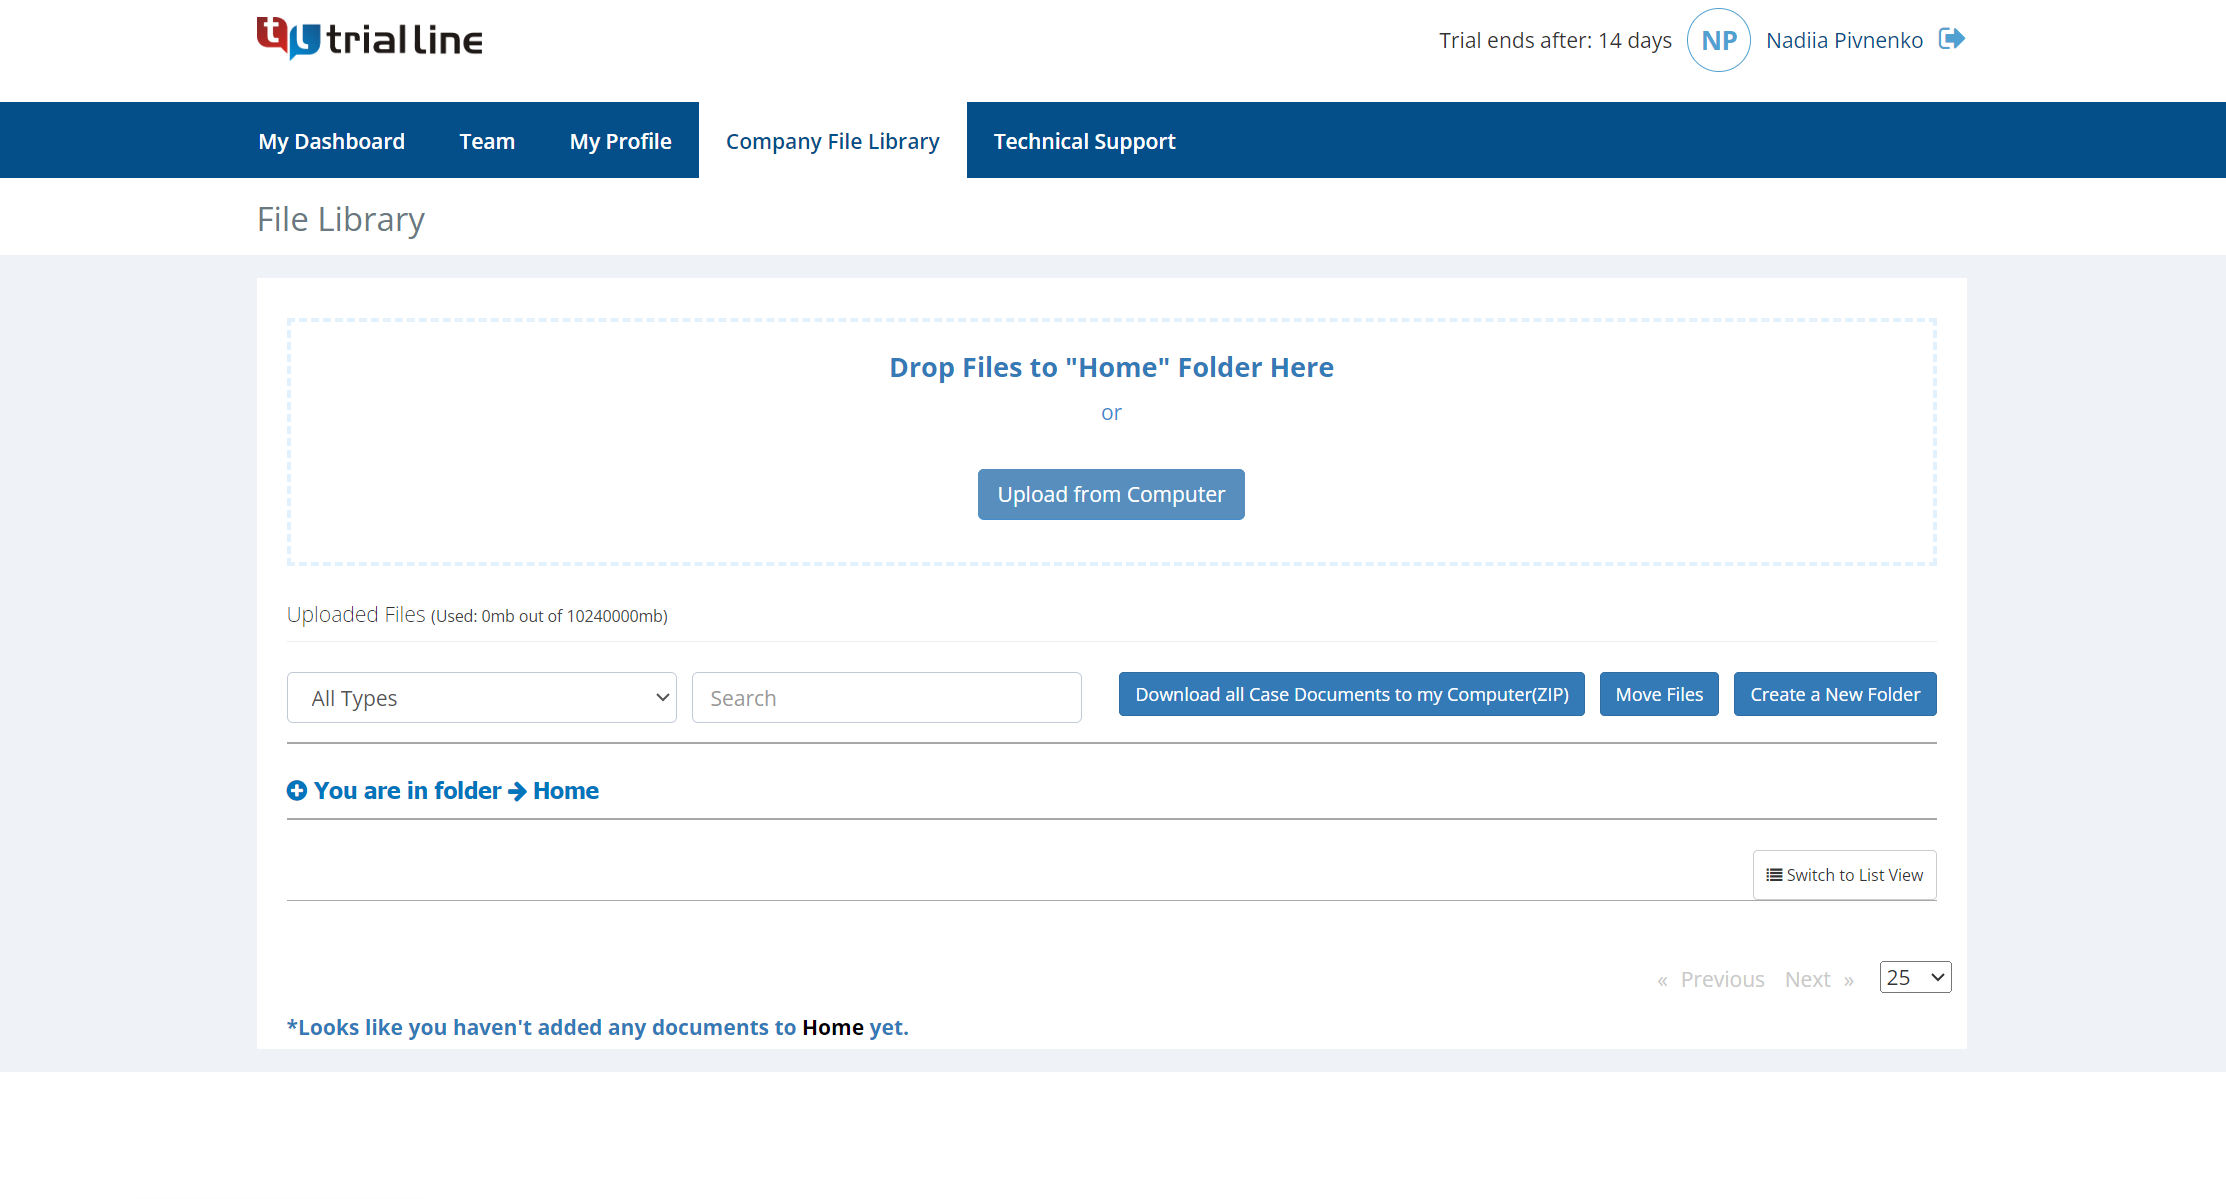Click the logout arrow icon
This screenshot has width=2226, height=1199.
tap(1951, 40)
